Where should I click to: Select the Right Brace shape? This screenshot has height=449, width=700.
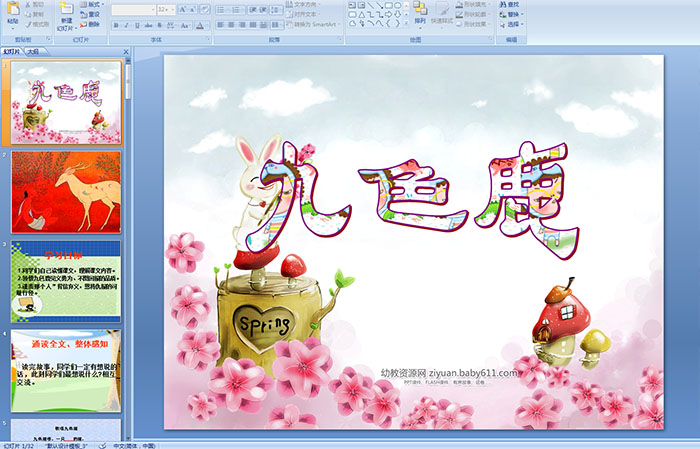397,24
